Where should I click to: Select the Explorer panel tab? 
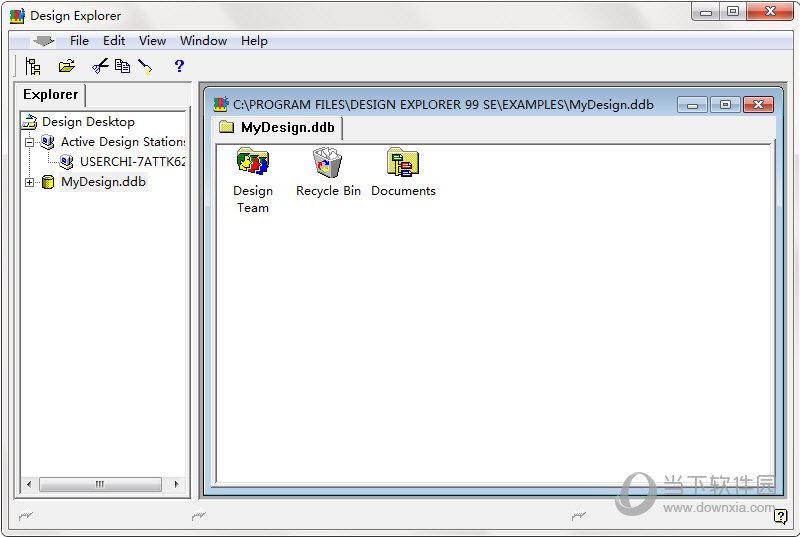click(x=51, y=95)
